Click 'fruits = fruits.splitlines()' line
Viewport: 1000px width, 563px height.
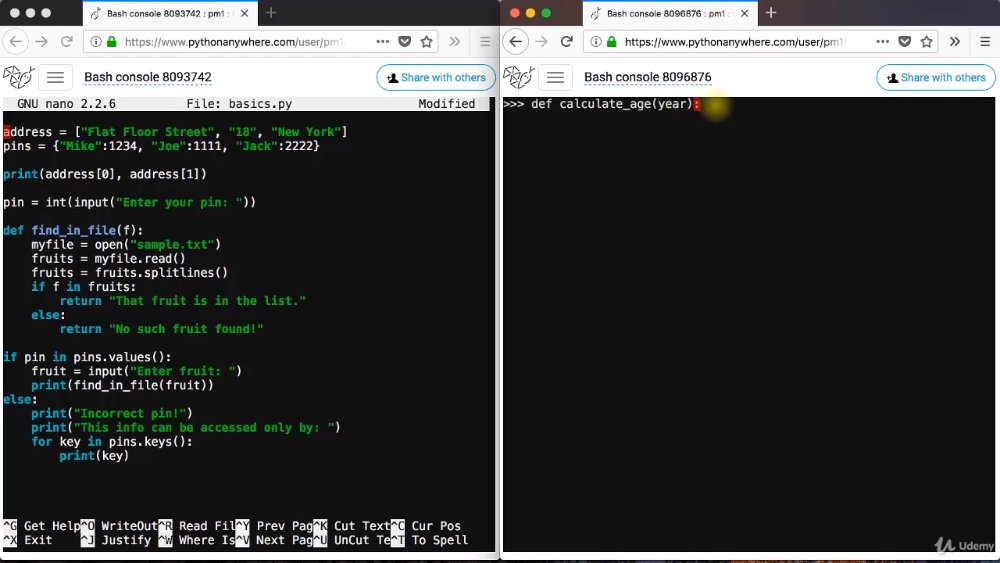pyautogui.click(x=129, y=272)
